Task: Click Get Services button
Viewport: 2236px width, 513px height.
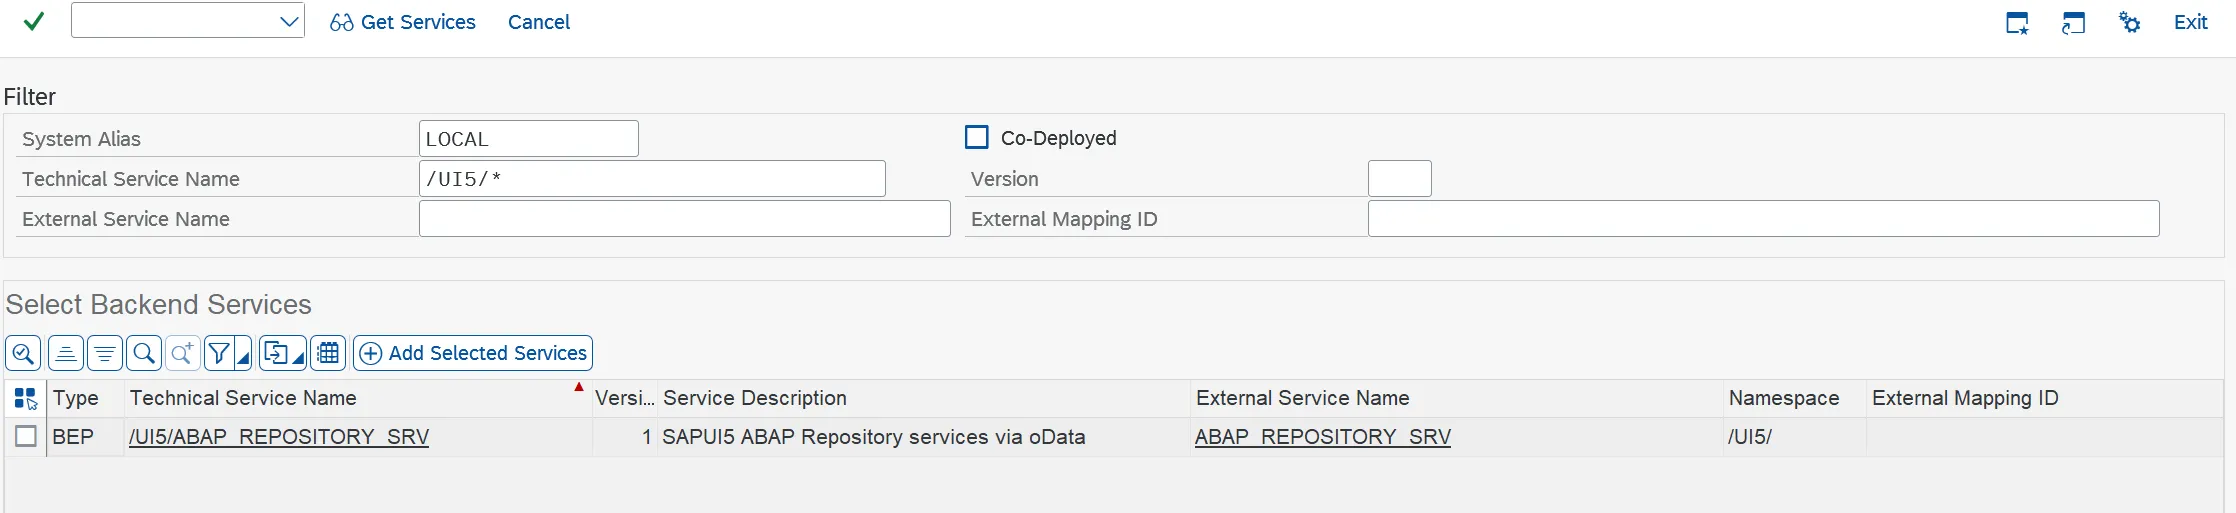Action: [x=403, y=22]
